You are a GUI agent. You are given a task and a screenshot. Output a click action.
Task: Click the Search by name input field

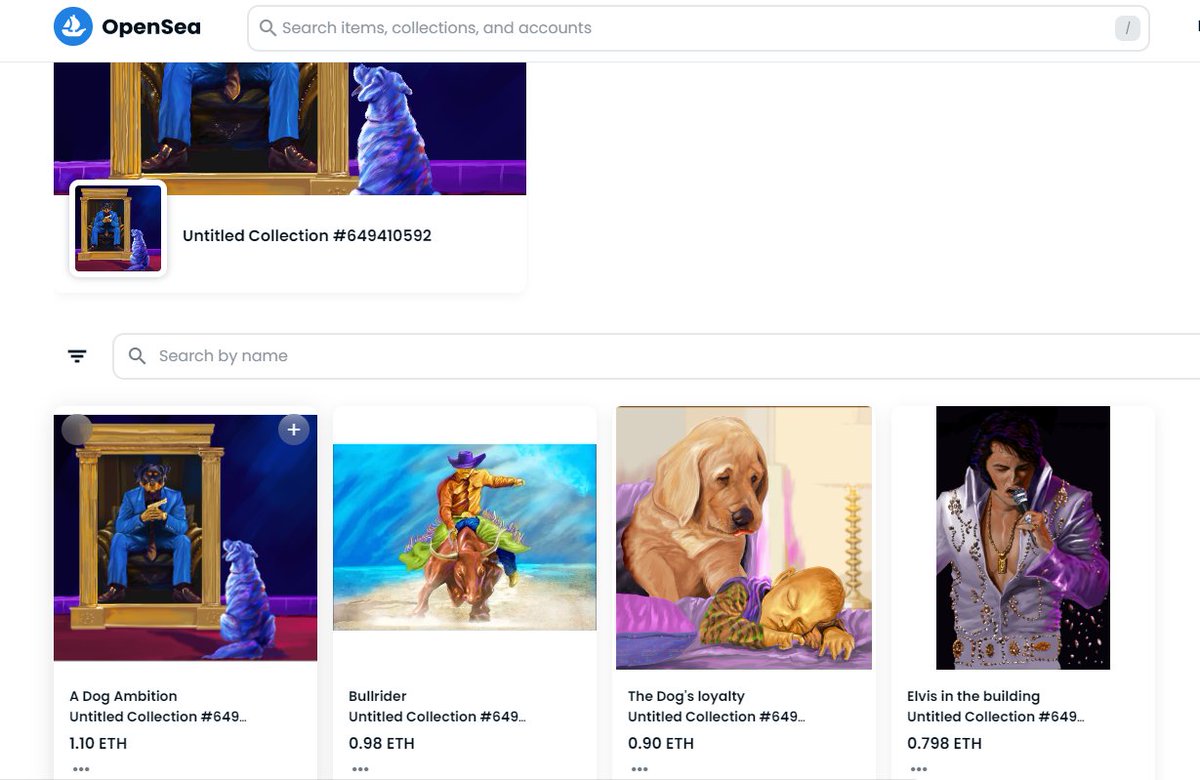[400, 356]
